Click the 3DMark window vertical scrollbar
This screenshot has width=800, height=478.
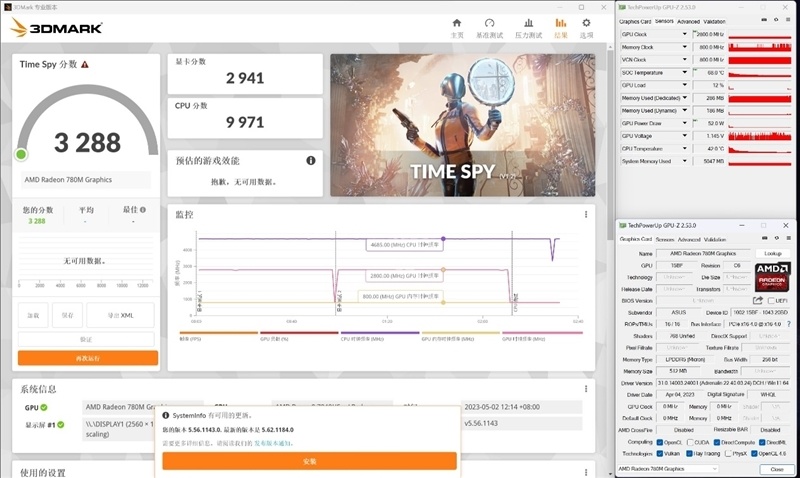[x=610, y=143]
